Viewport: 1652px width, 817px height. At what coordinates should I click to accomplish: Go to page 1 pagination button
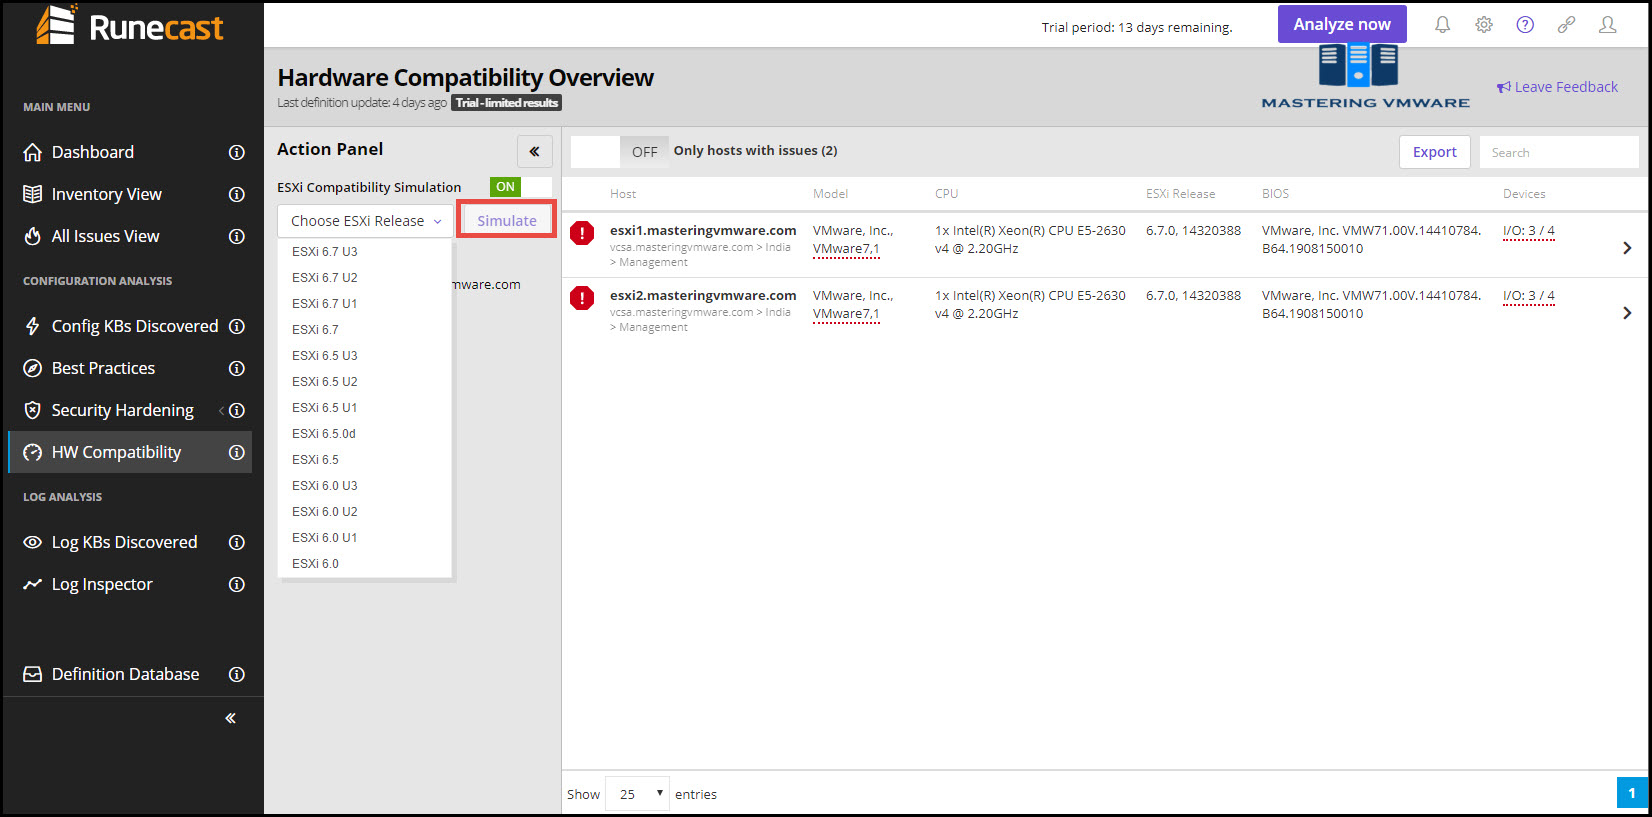(1632, 793)
